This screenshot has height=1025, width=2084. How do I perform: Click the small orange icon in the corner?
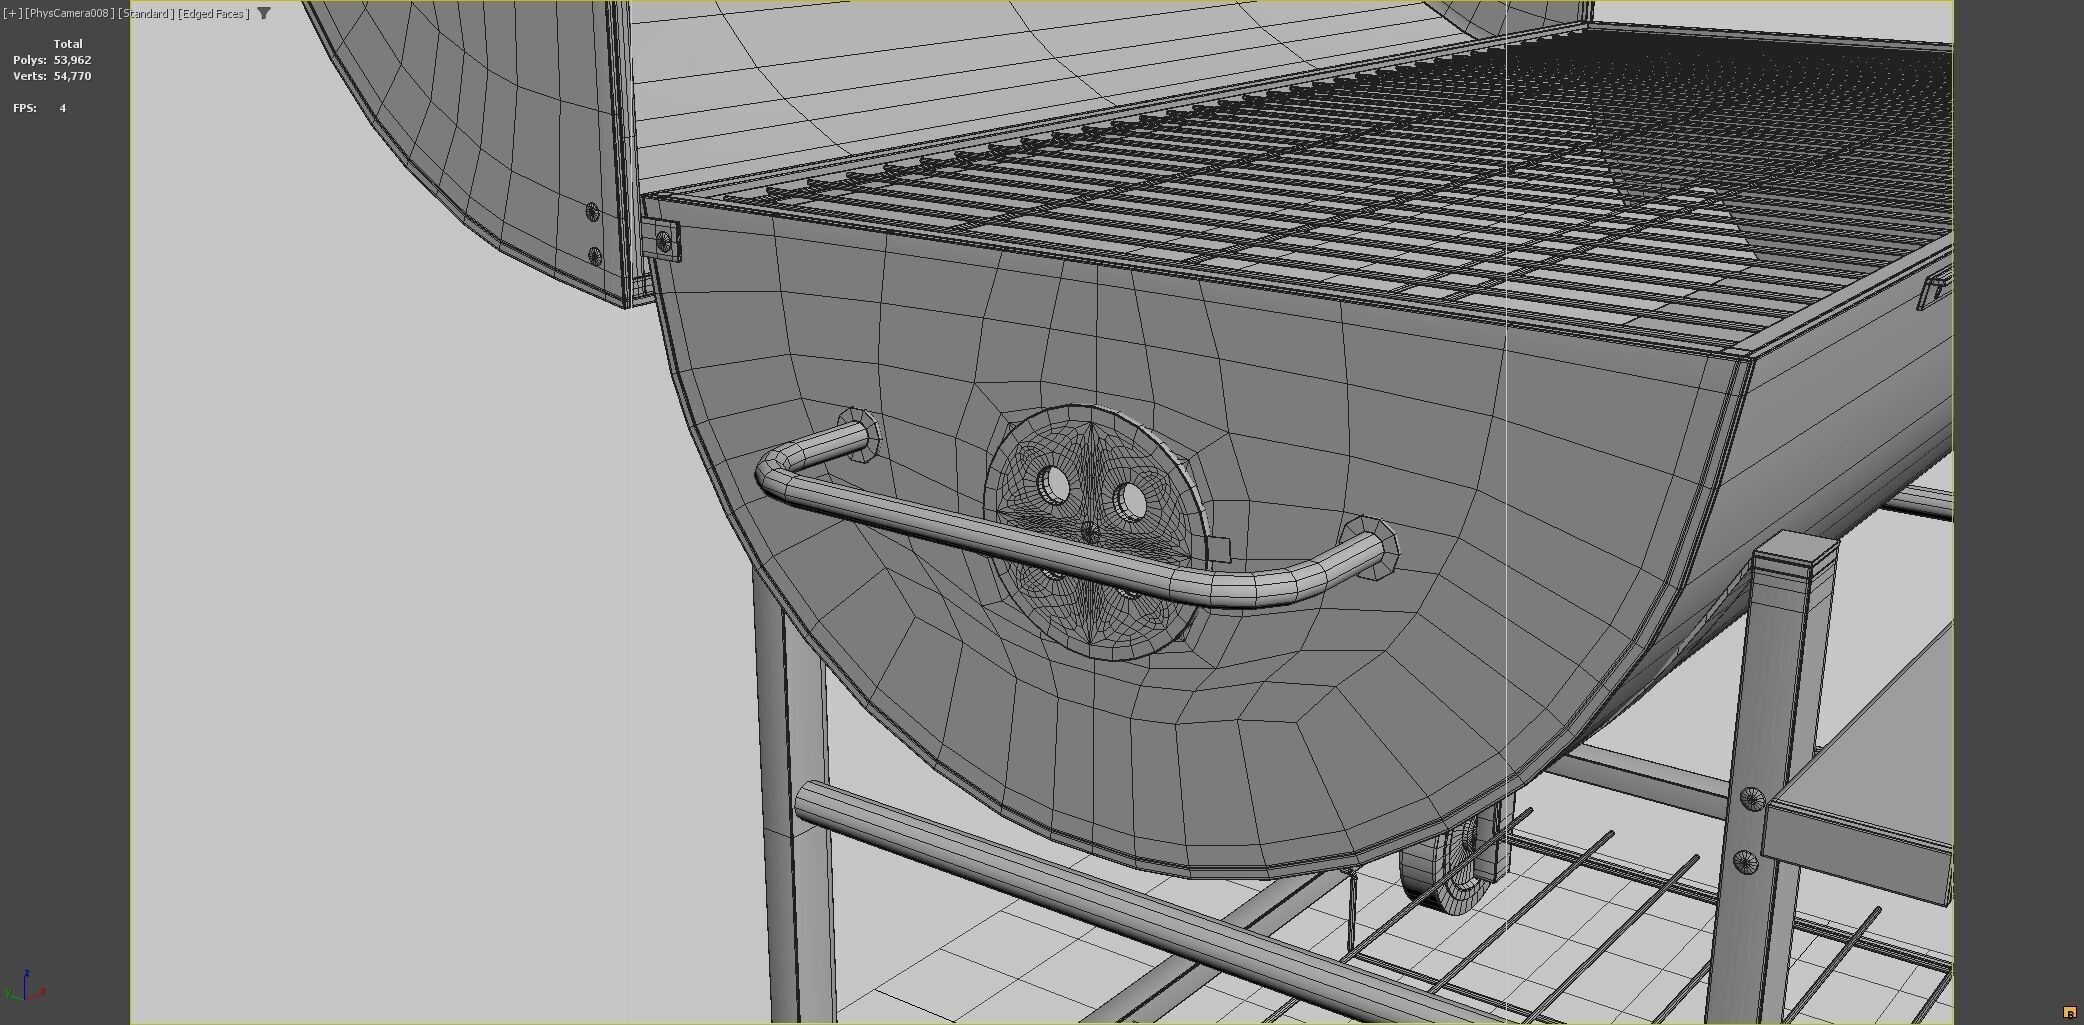click(2070, 1013)
